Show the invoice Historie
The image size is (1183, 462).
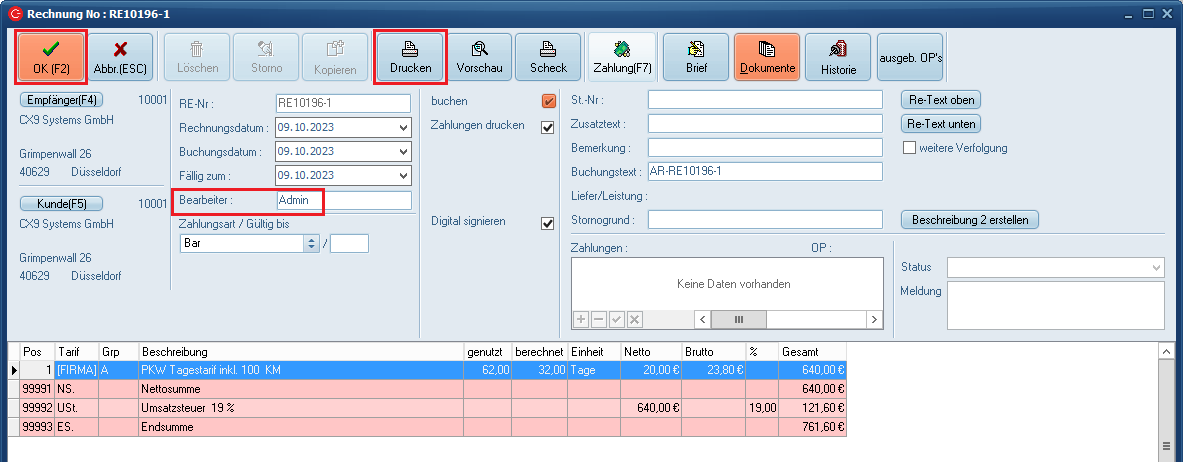click(x=838, y=56)
